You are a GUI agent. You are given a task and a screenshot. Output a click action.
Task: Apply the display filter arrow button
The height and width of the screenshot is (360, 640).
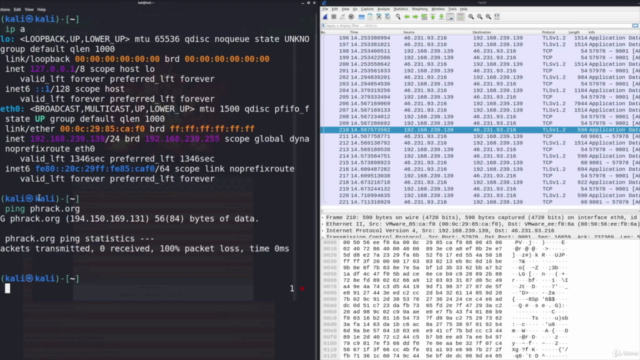click(x=636, y=26)
